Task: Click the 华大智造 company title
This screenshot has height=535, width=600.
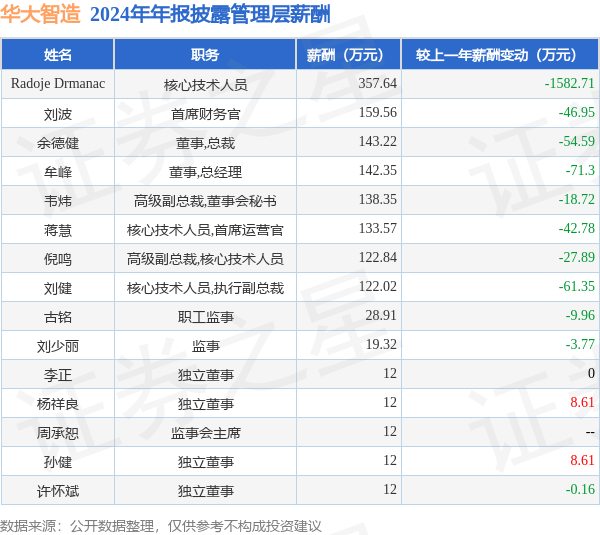Action: coord(40,14)
